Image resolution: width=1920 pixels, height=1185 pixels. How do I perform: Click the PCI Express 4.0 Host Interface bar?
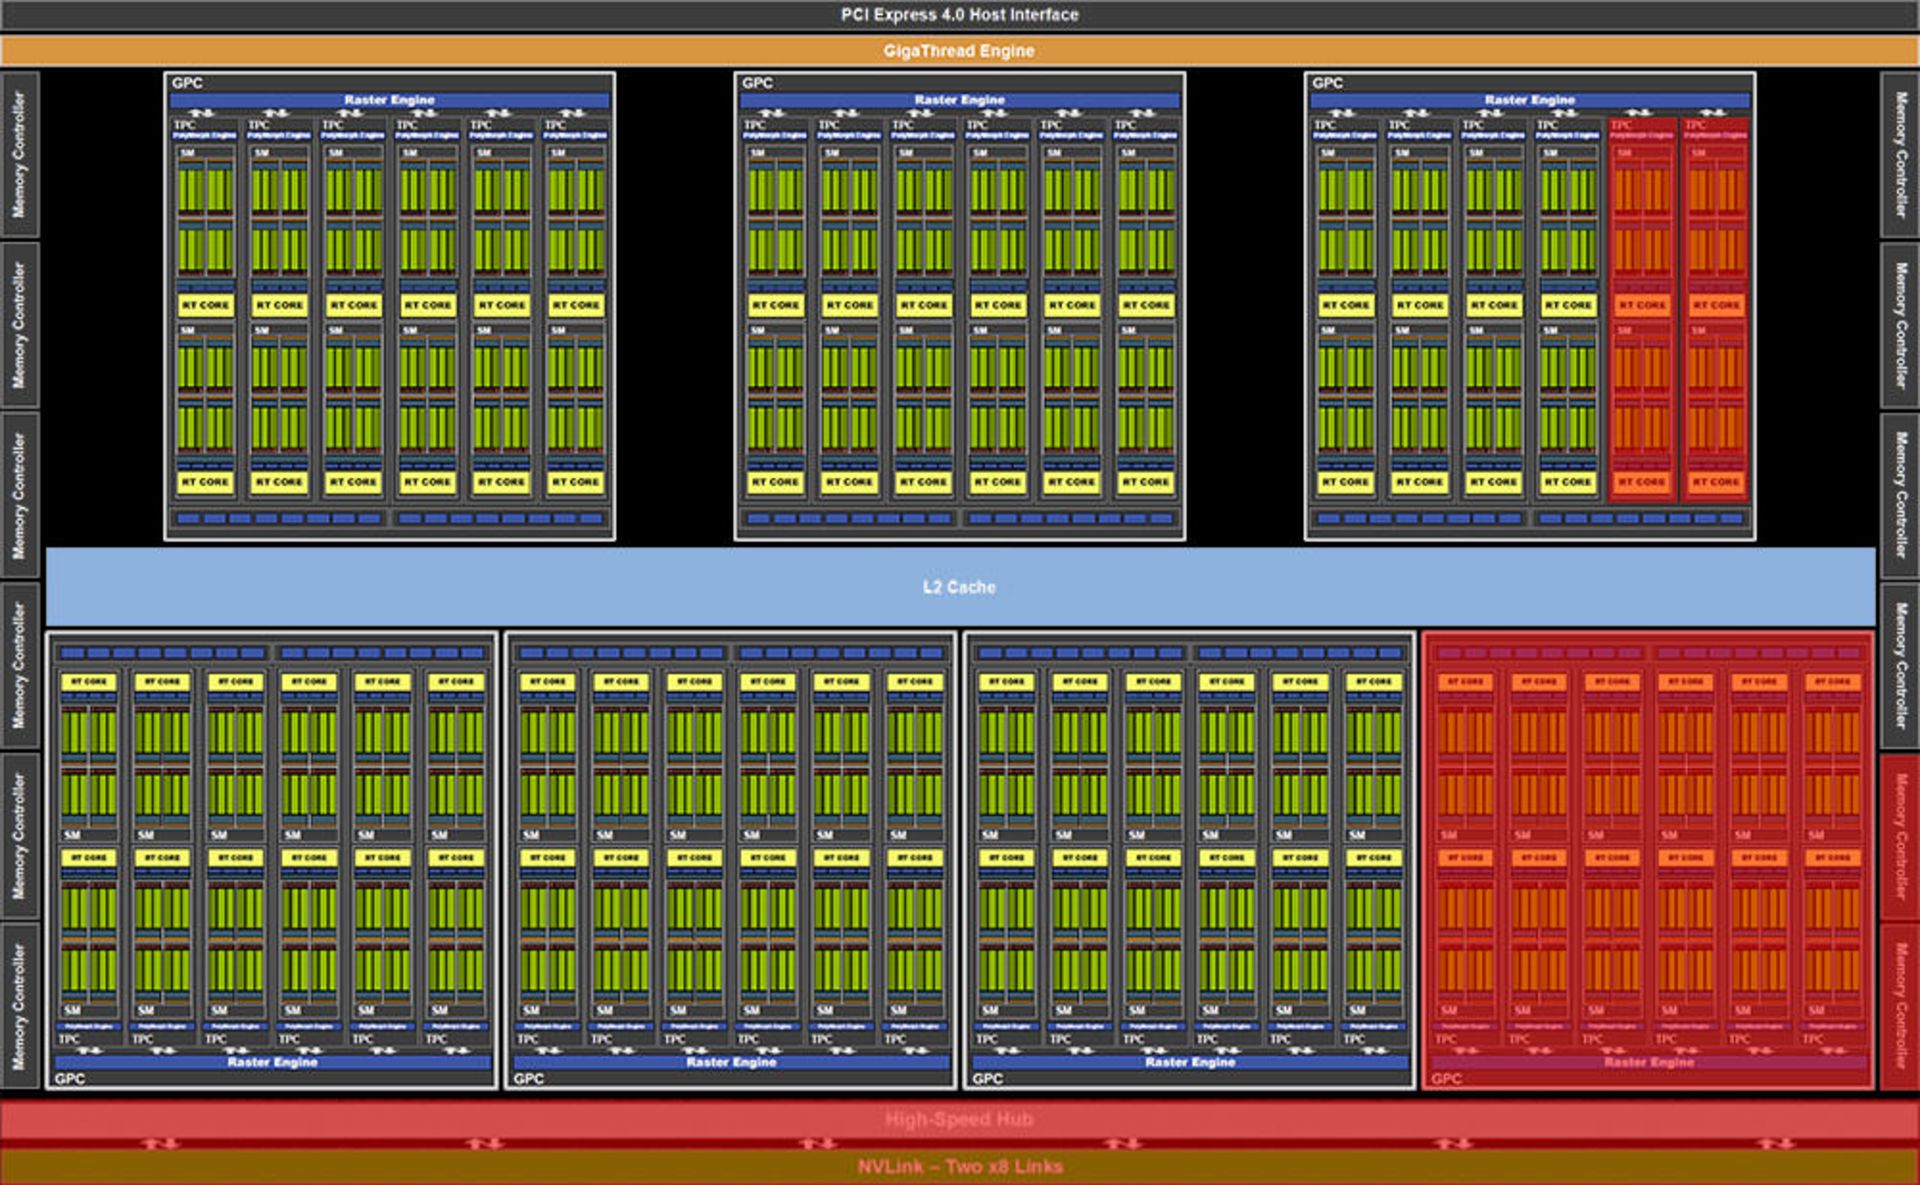[959, 15]
